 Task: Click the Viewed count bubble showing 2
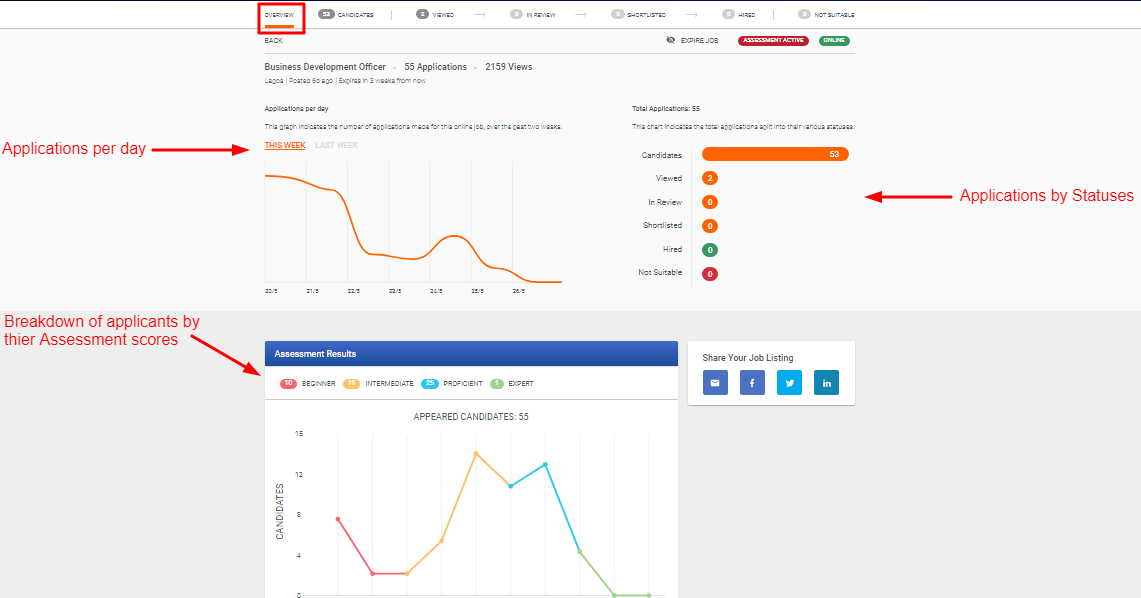click(x=710, y=178)
